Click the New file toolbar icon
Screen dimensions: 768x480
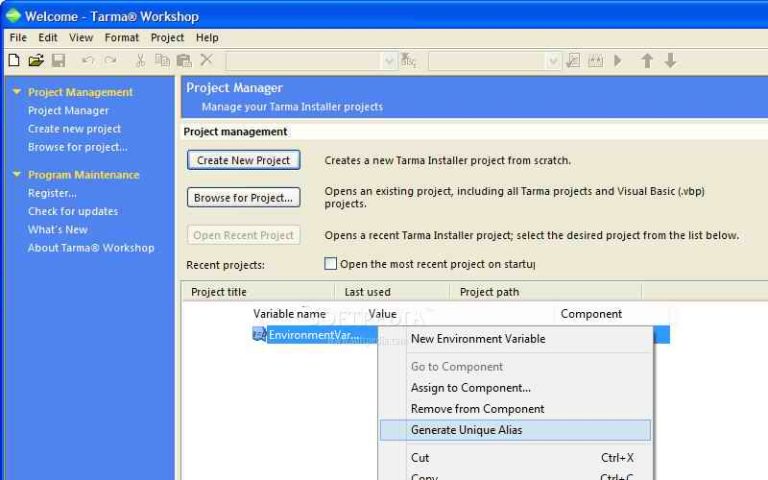(x=14, y=61)
